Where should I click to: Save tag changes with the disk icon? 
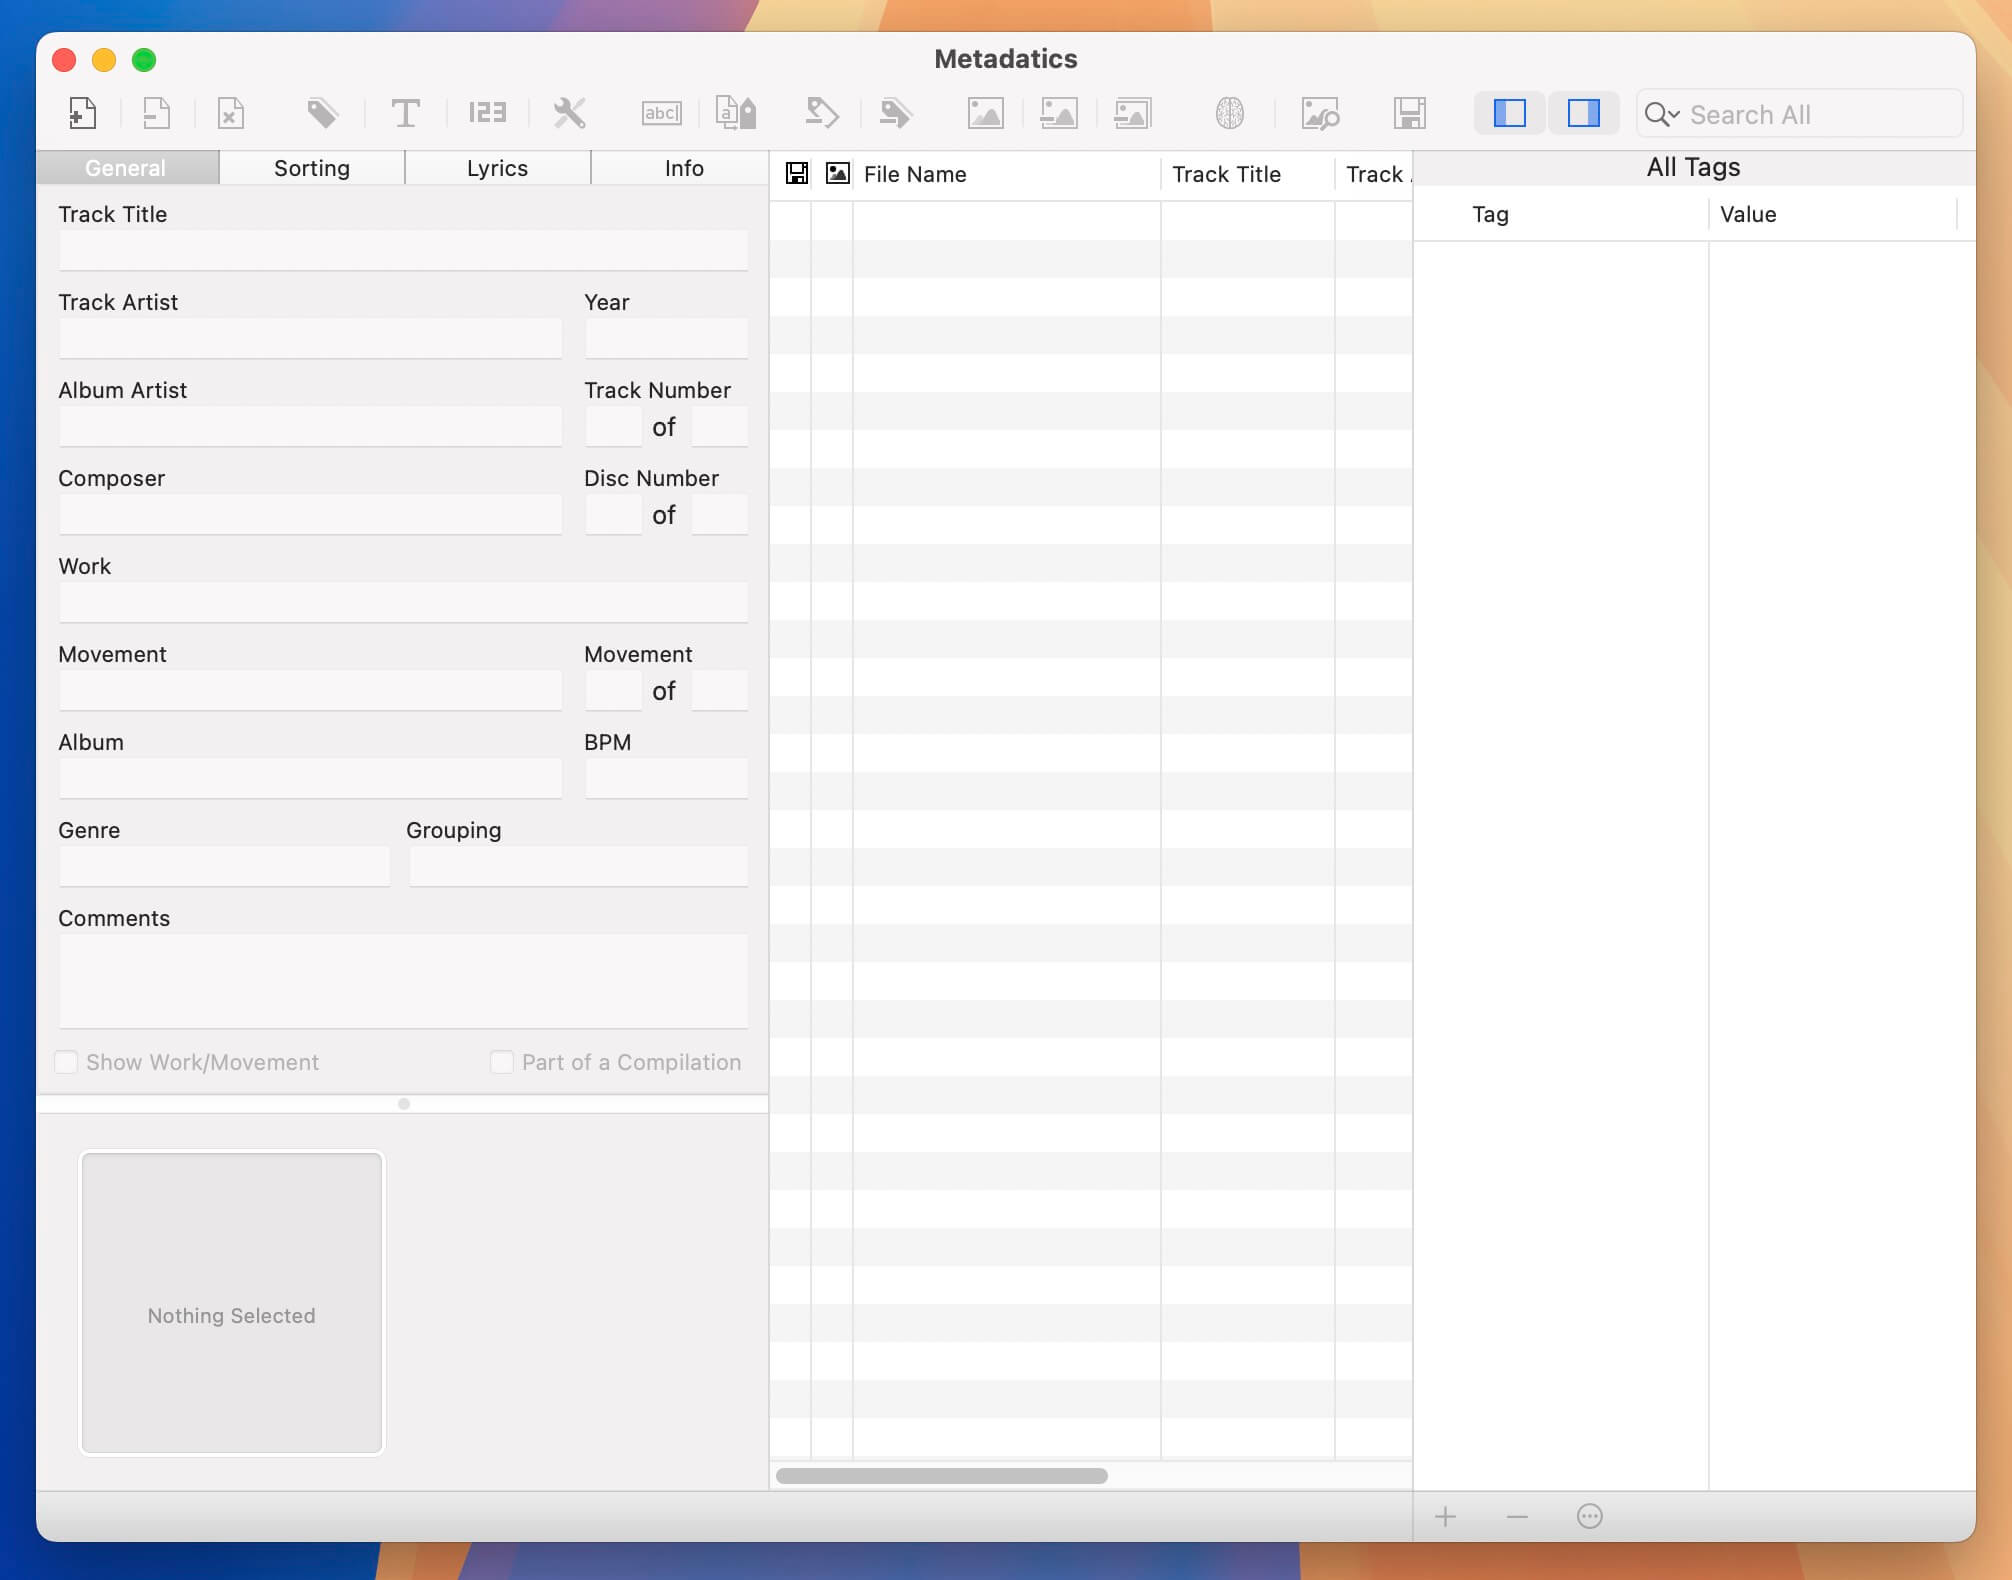[x=1411, y=113]
